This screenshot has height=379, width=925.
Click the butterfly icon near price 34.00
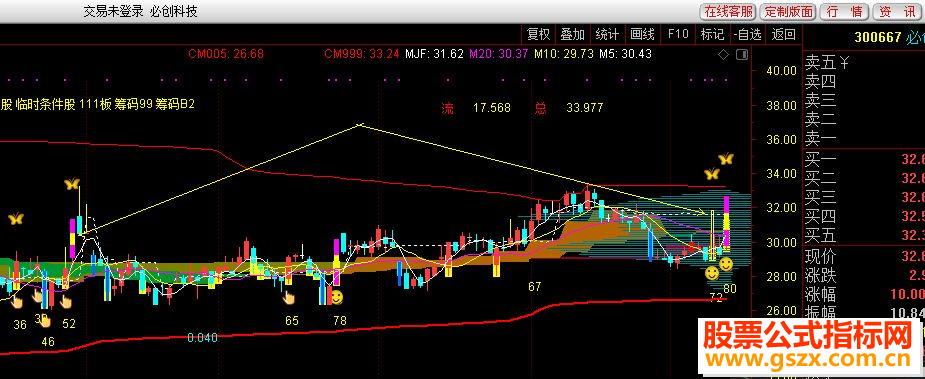(712, 174)
